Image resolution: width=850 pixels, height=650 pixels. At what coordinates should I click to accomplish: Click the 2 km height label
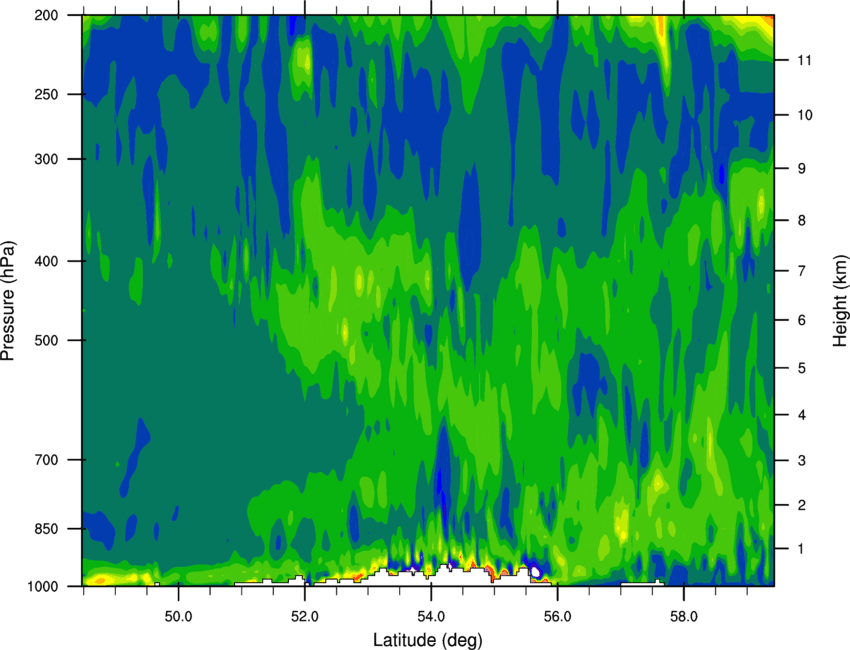pyautogui.click(x=802, y=505)
